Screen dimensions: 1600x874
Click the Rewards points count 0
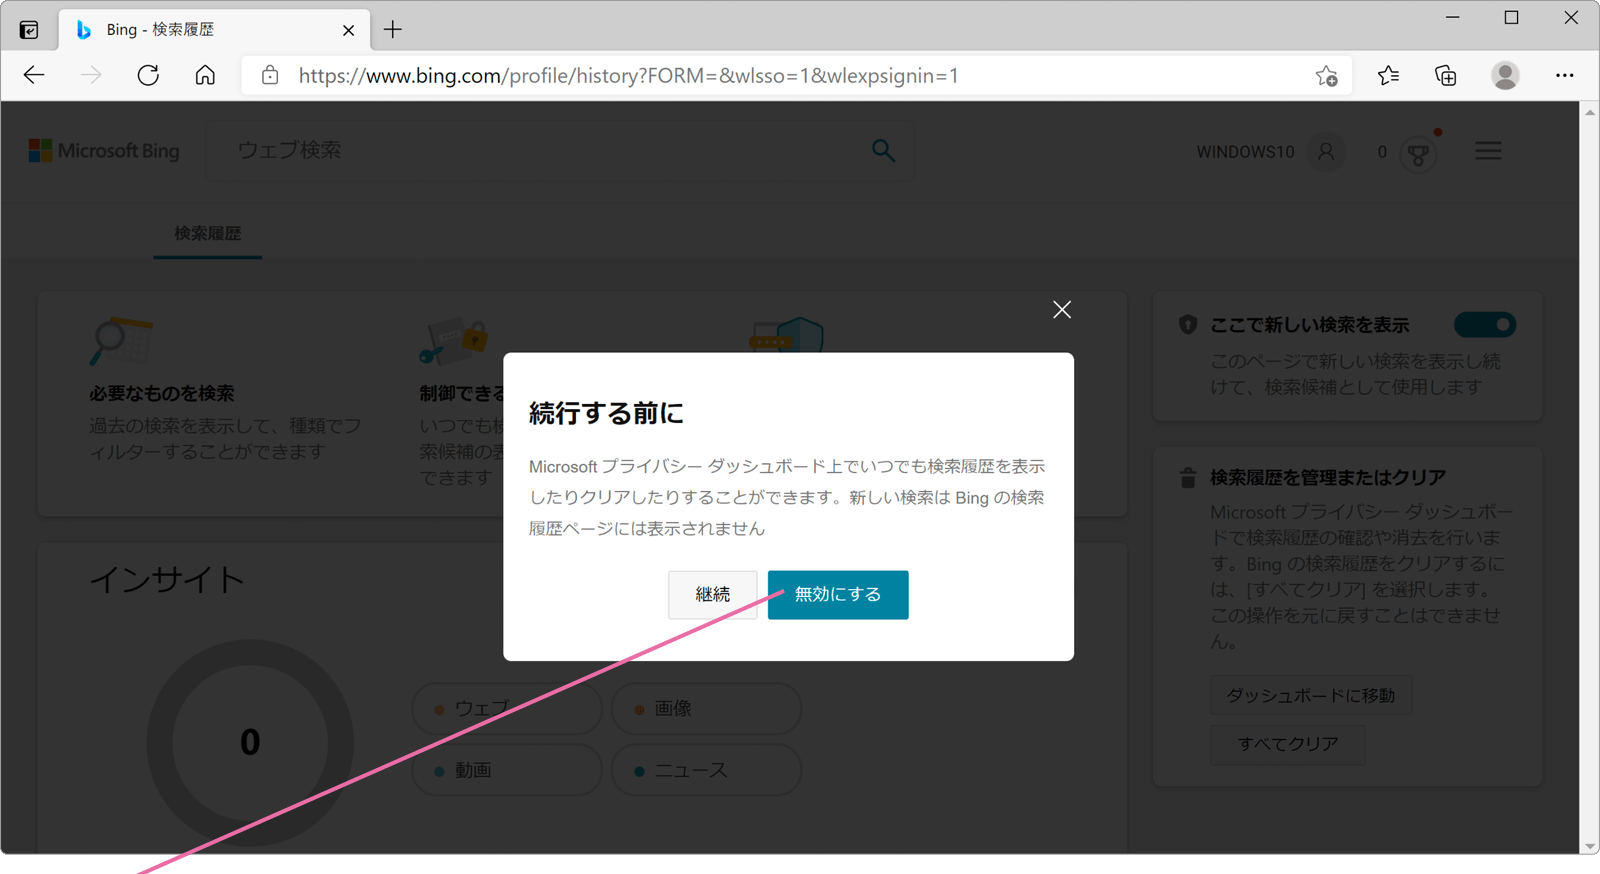pos(1382,152)
